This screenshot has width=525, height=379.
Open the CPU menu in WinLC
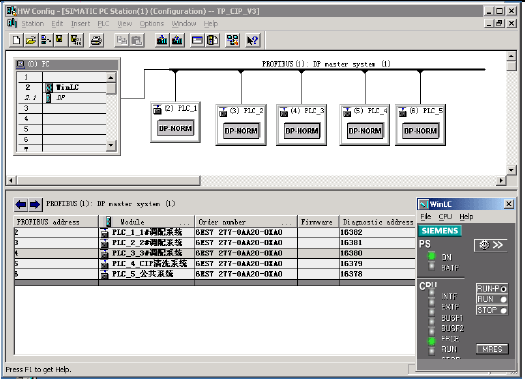pyautogui.click(x=445, y=217)
